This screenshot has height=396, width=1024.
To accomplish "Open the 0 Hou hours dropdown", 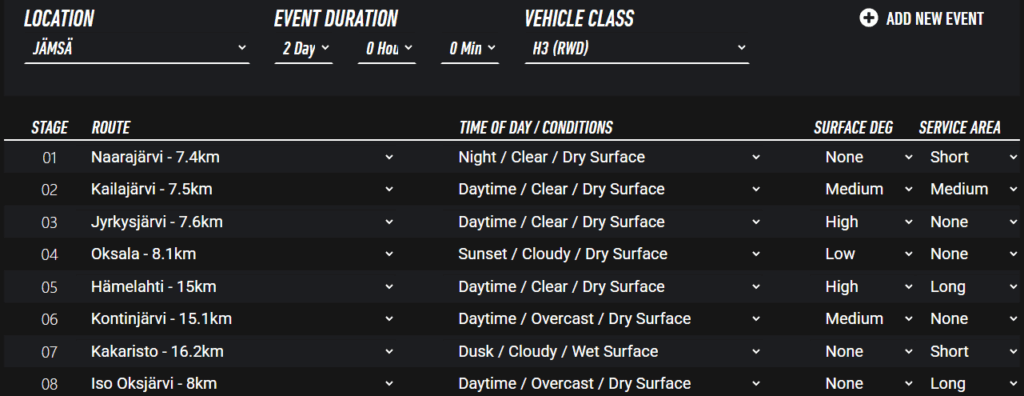I will [x=387, y=48].
